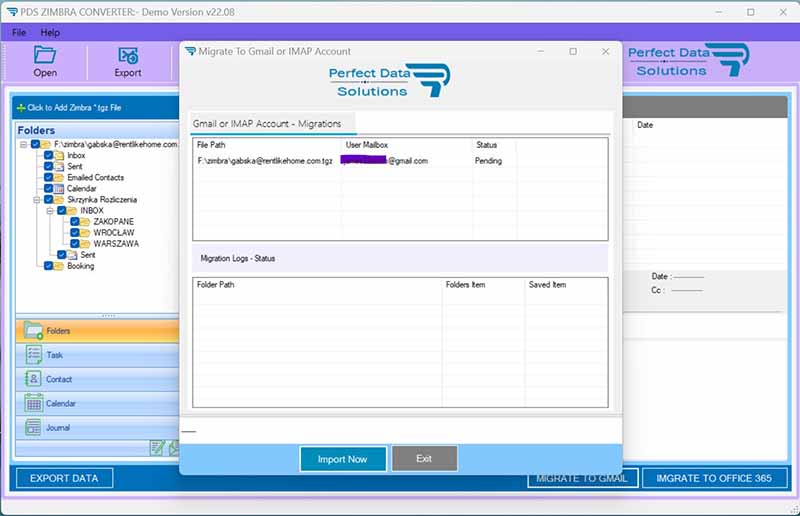Collapse the INBOX subfolder tree node
The height and width of the screenshot is (516, 800).
click(x=50, y=211)
